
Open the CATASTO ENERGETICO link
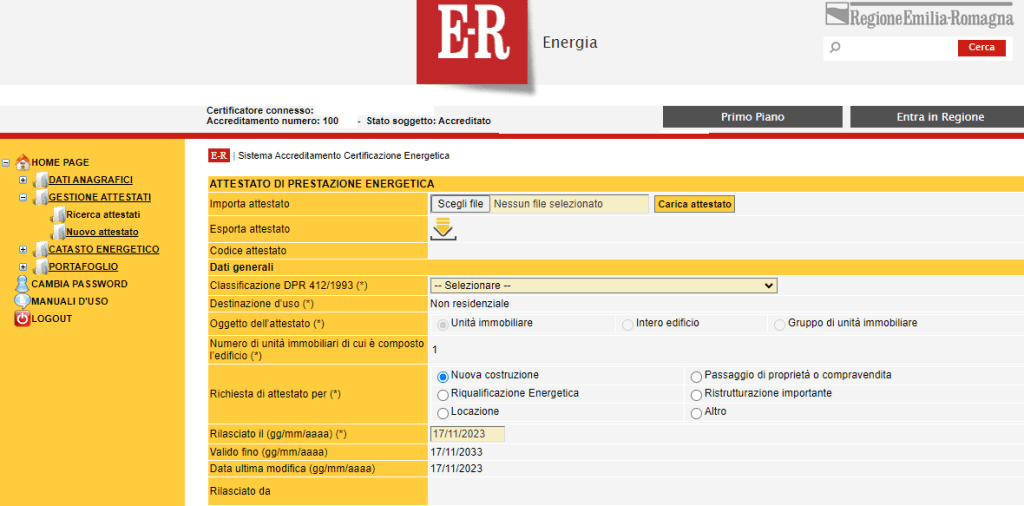(x=104, y=249)
